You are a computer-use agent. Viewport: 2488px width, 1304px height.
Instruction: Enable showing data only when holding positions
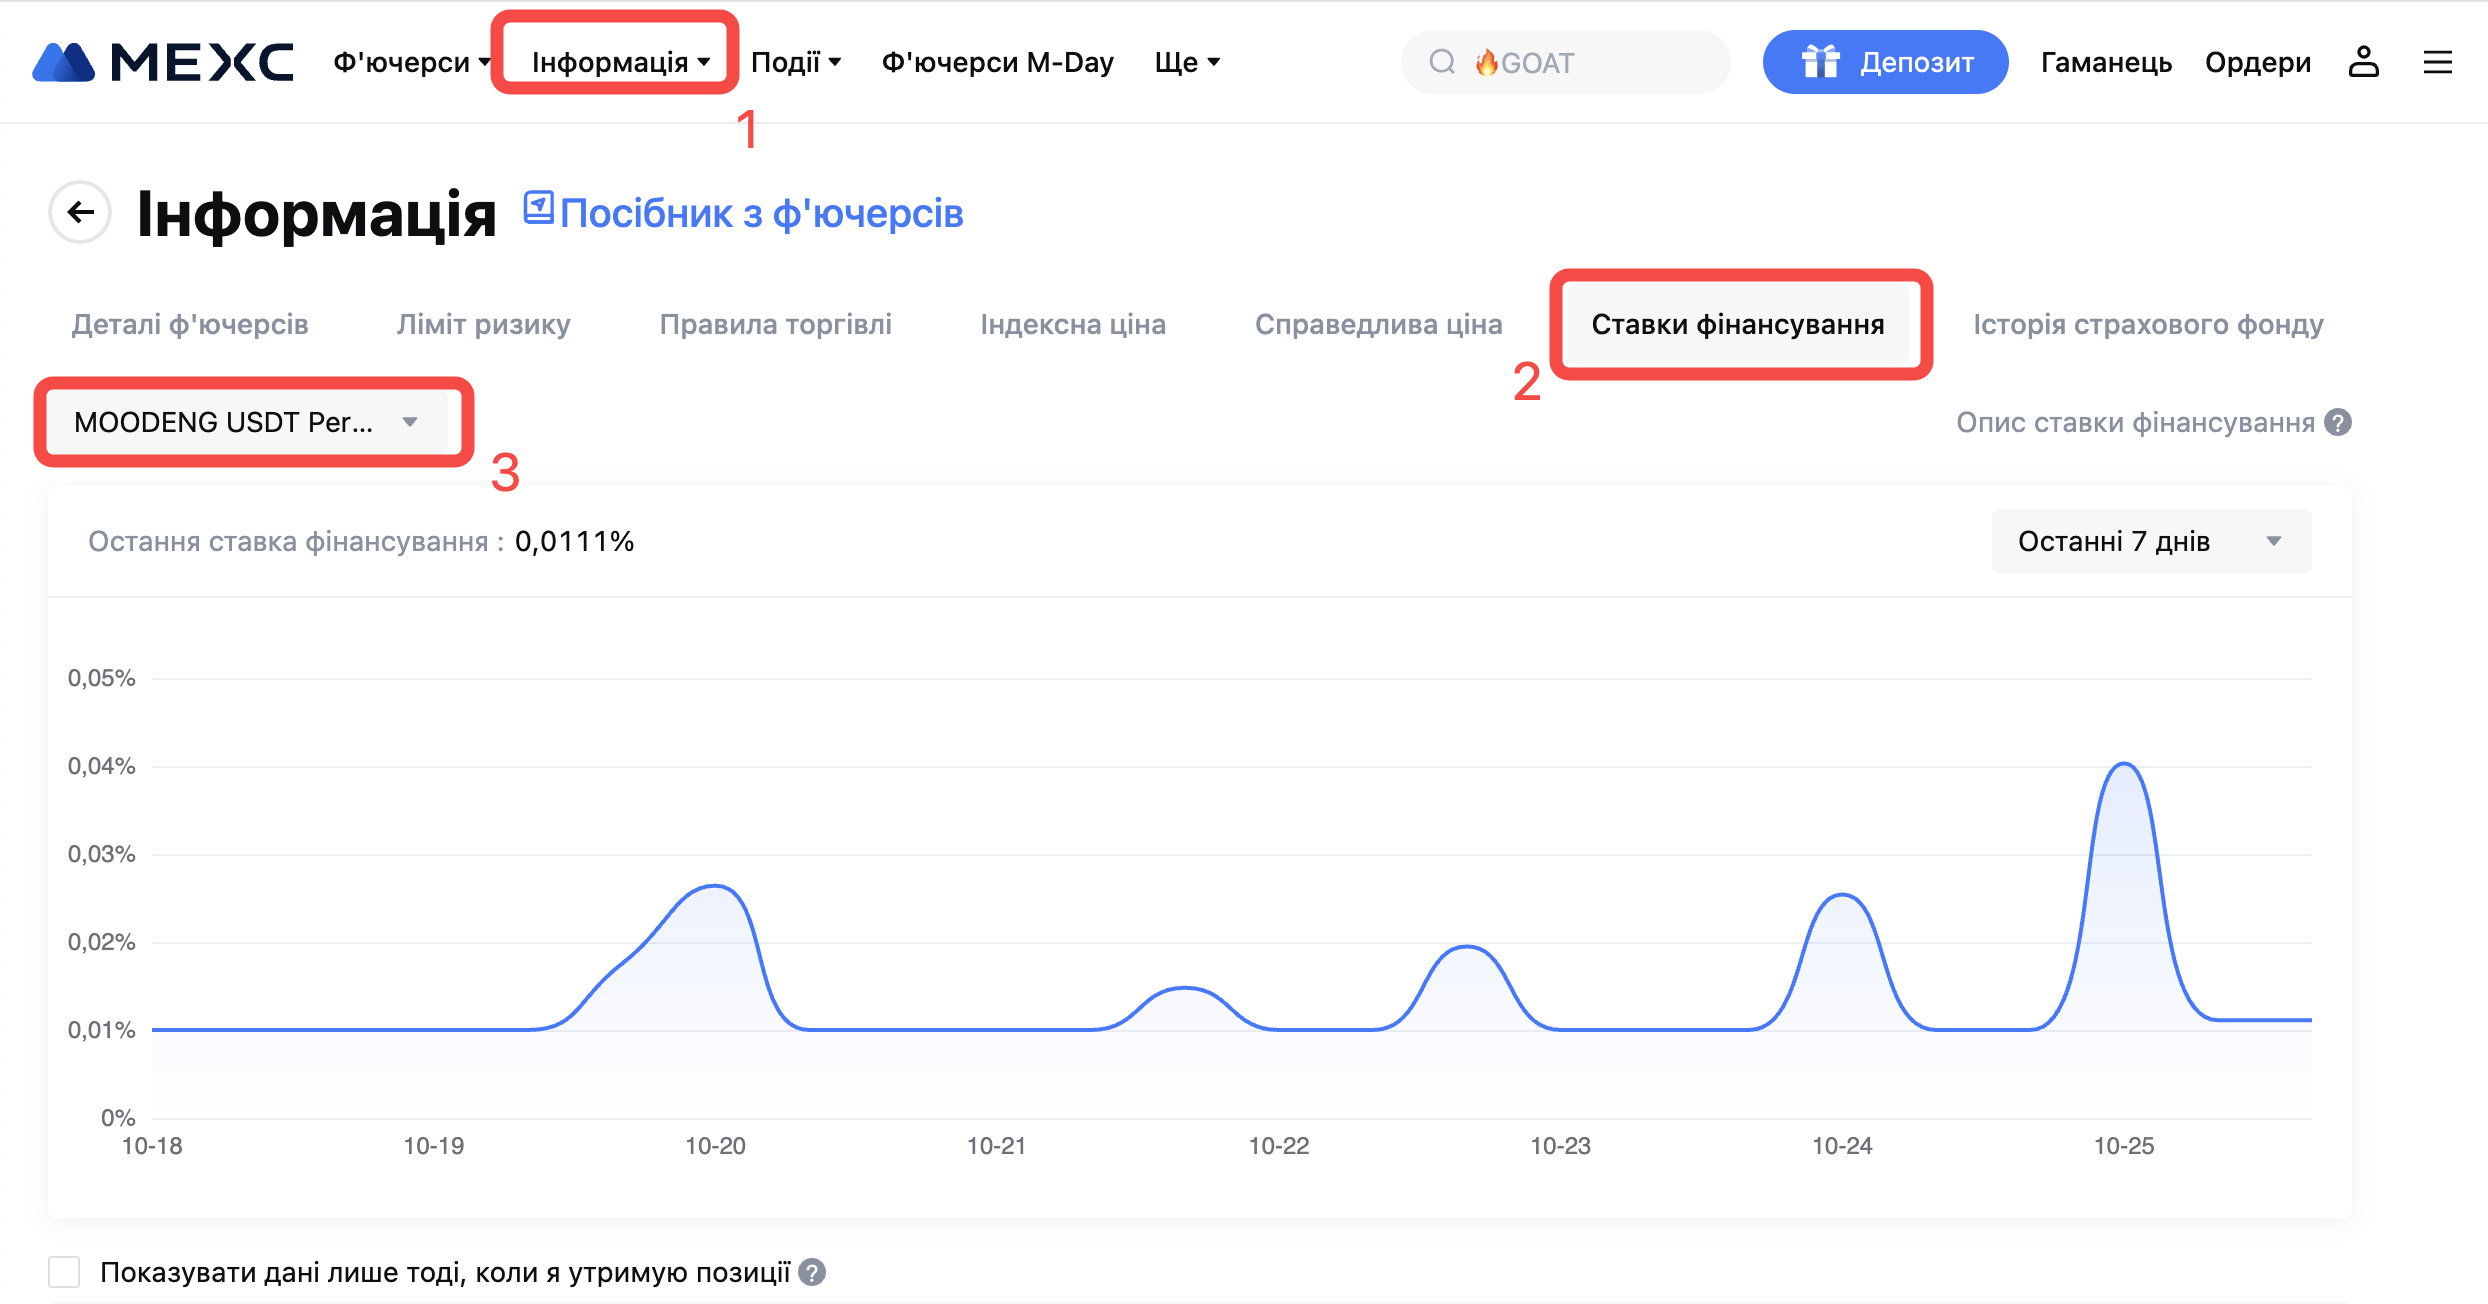(x=64, y=1272)
